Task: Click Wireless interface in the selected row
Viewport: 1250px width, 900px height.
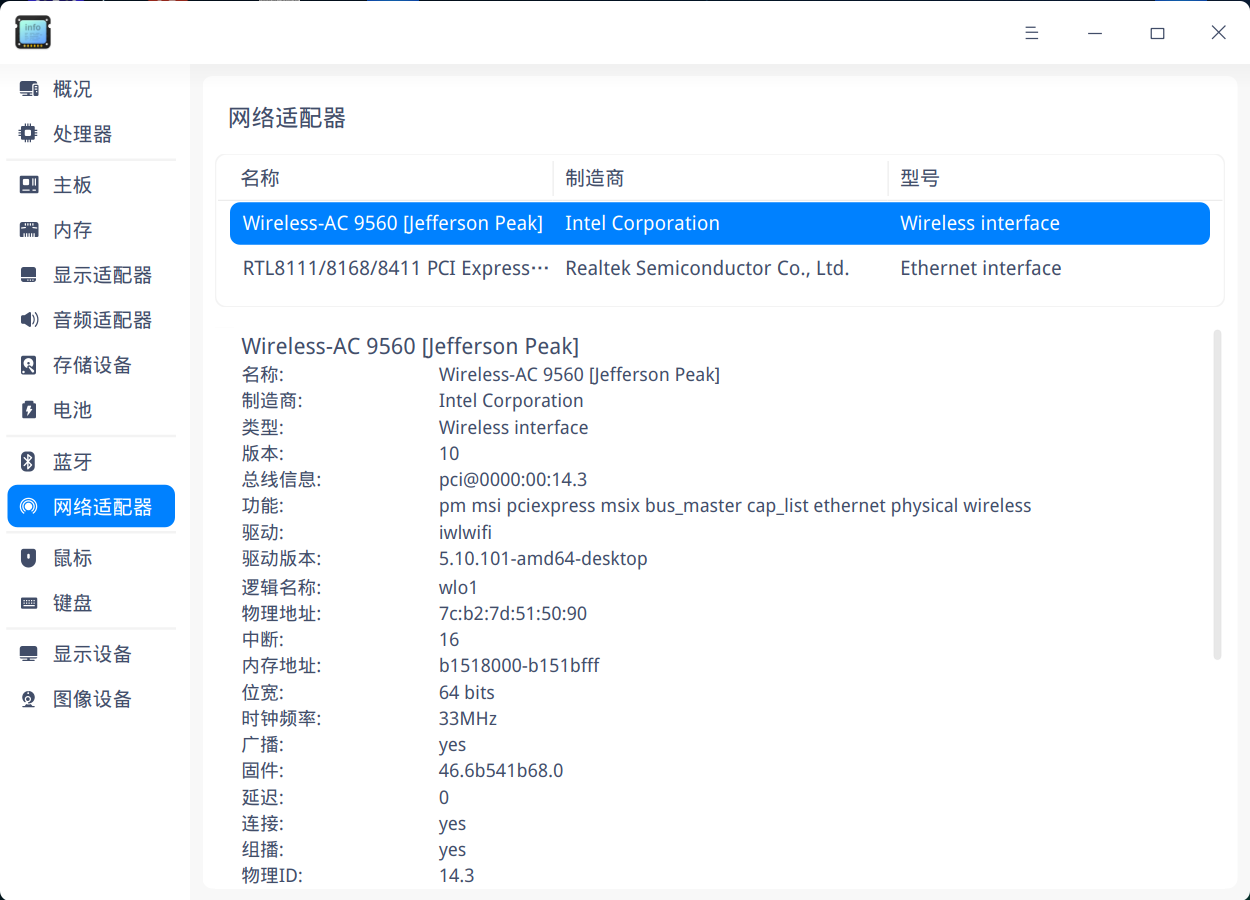Action: (980, 223)
